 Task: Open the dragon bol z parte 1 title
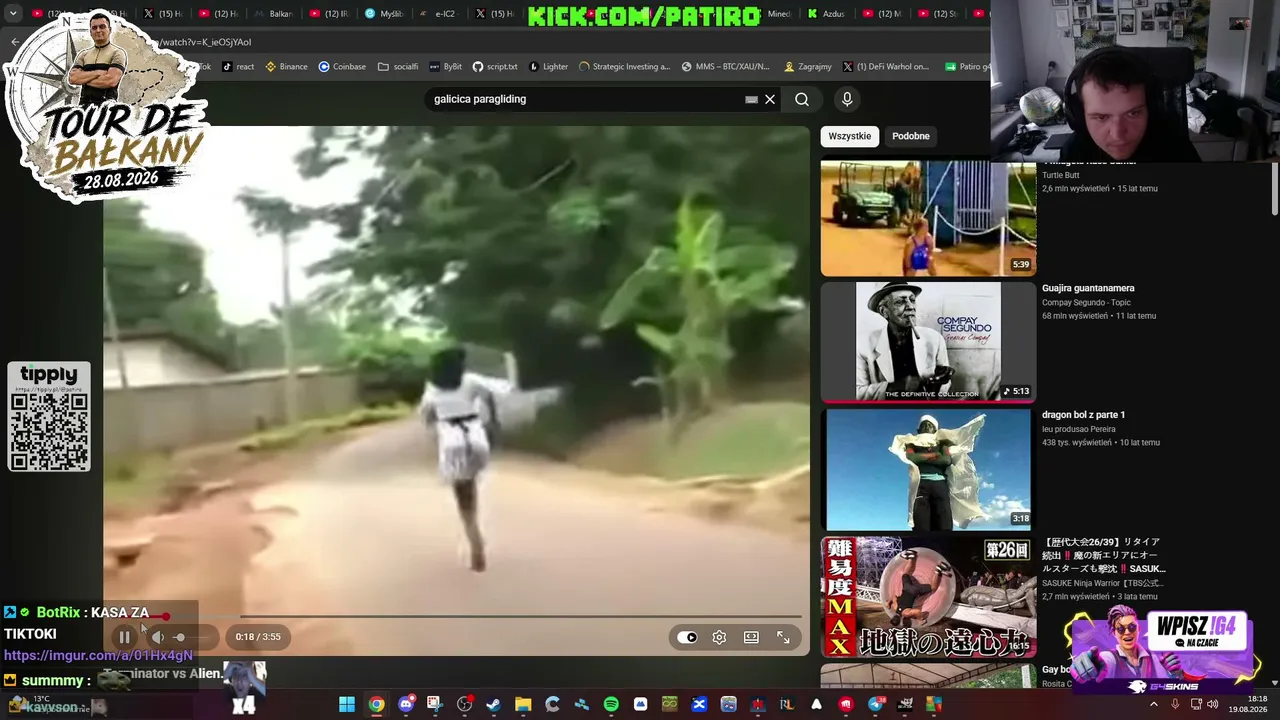point(1083,414)
